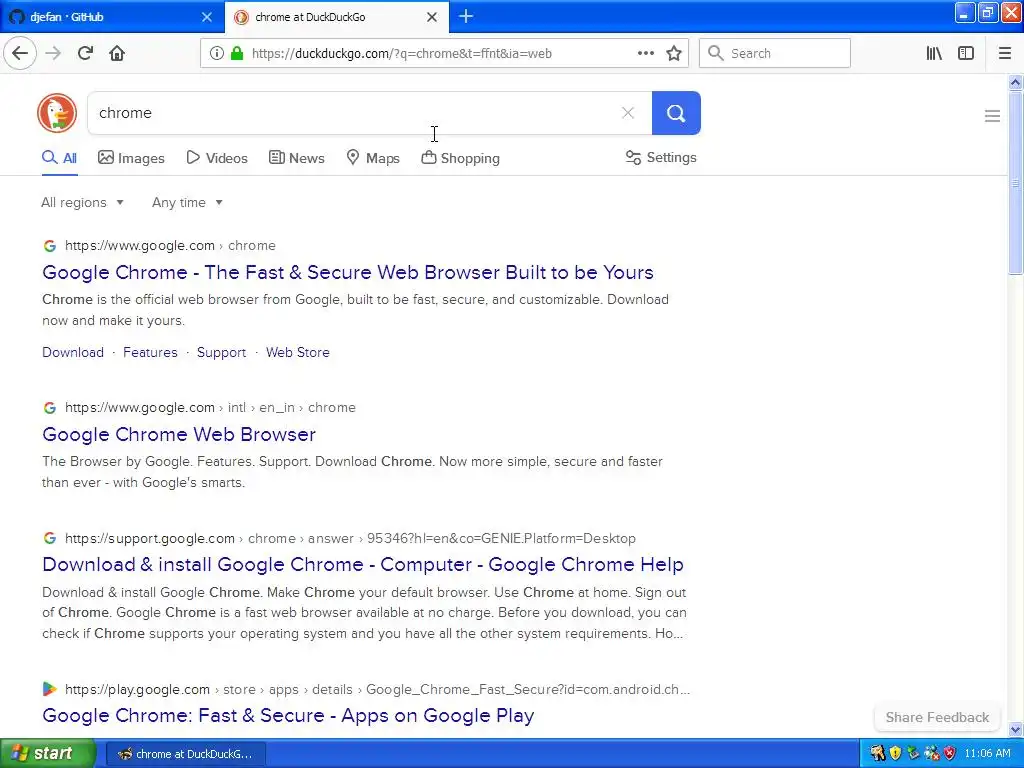Open Download & install Google Chrome result
The image size is (1024, 768).
(362, 564)
